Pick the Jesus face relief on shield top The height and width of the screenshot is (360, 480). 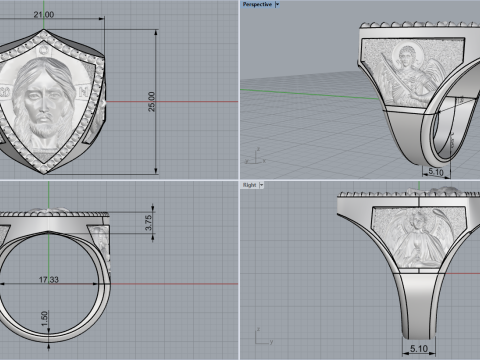(44, 103)
